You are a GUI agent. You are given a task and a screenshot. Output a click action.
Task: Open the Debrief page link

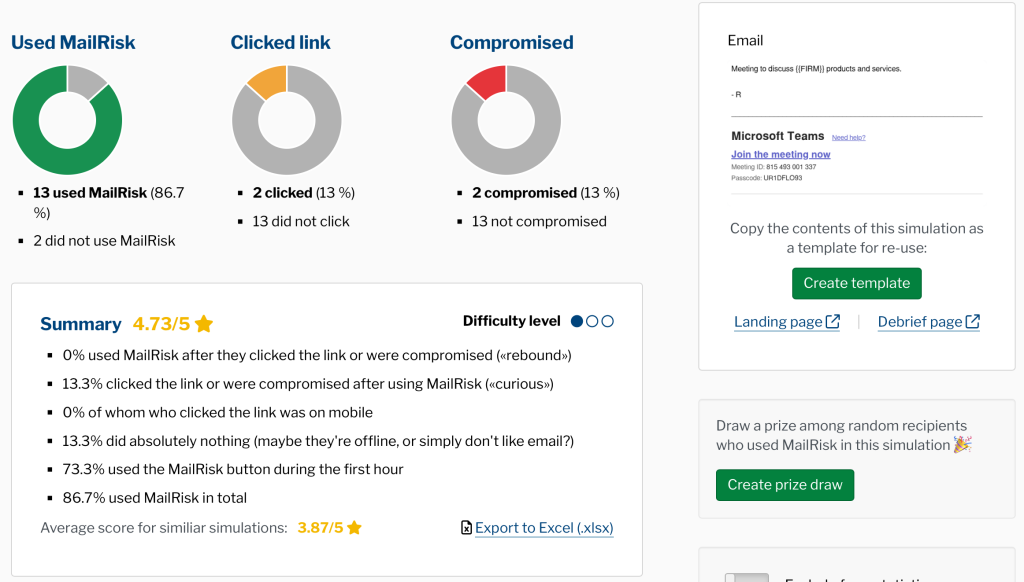tap(920, 322)
